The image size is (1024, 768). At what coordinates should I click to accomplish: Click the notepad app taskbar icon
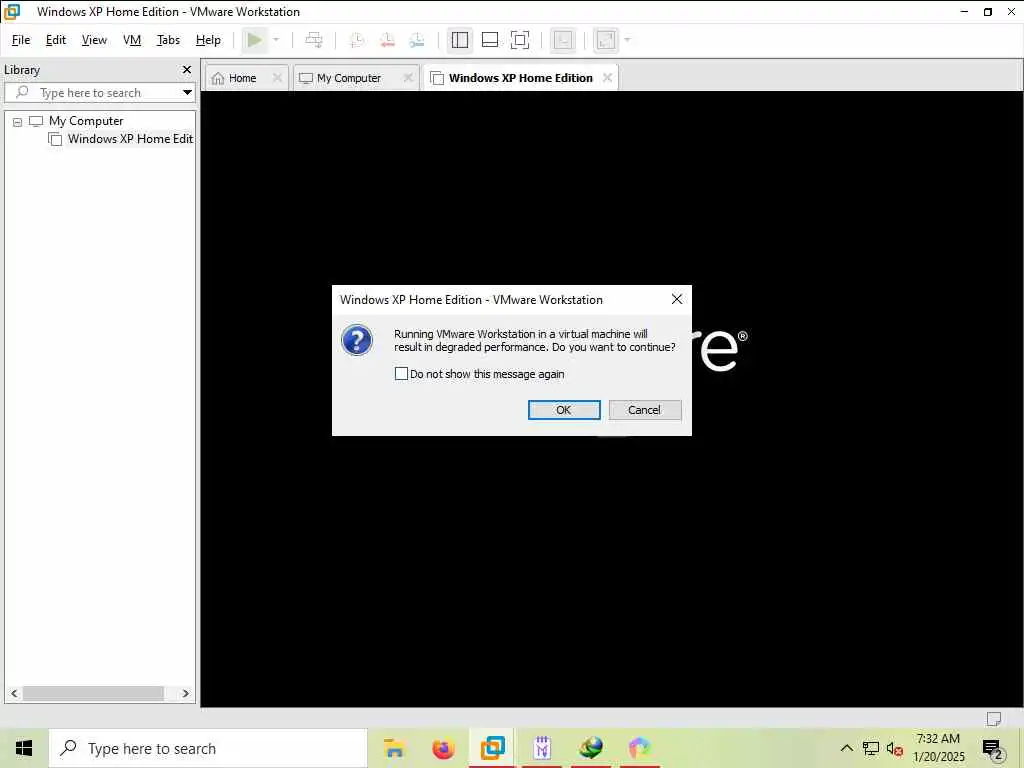[542, 748]
